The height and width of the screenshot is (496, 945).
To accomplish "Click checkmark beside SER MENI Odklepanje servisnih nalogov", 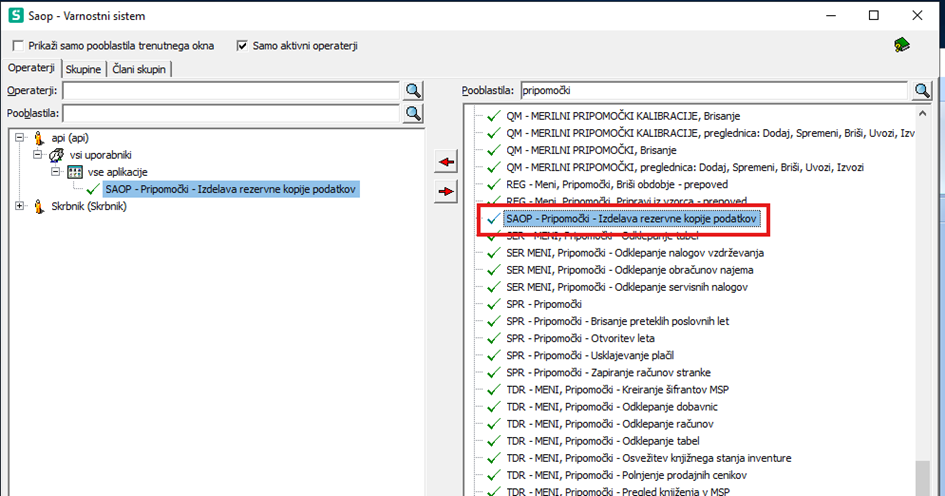I will coord(494,287).
